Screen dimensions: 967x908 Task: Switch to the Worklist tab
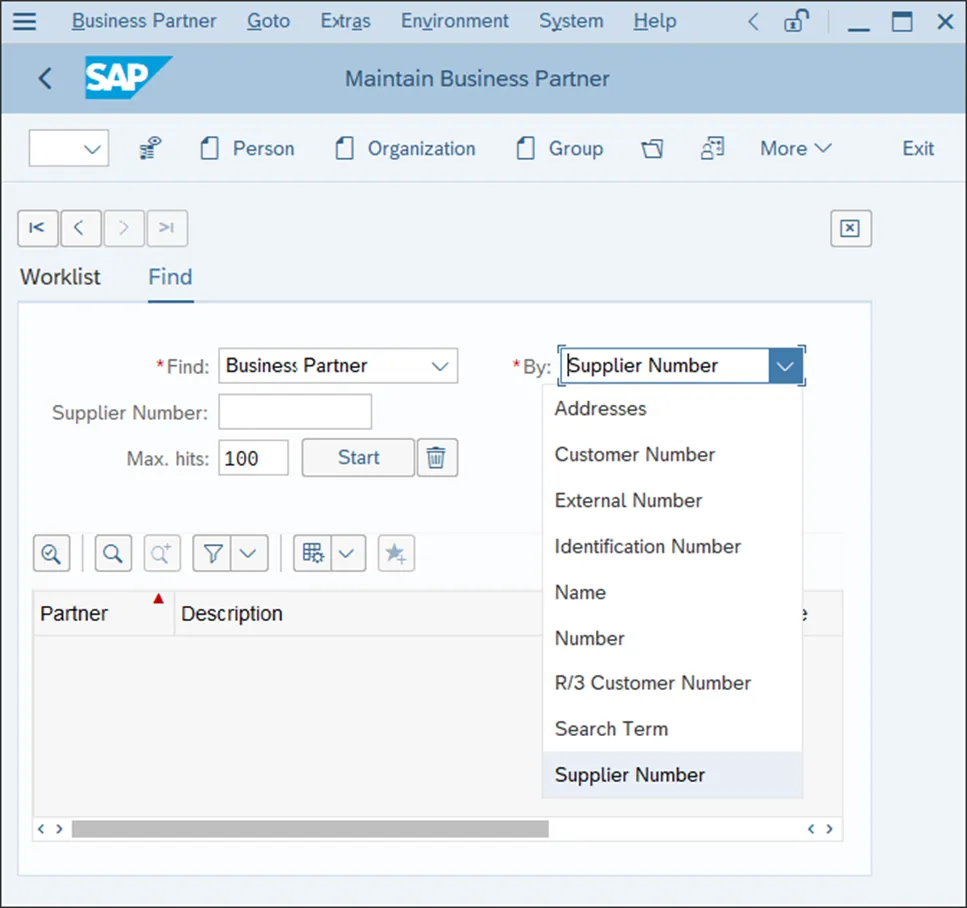(60, 277)
